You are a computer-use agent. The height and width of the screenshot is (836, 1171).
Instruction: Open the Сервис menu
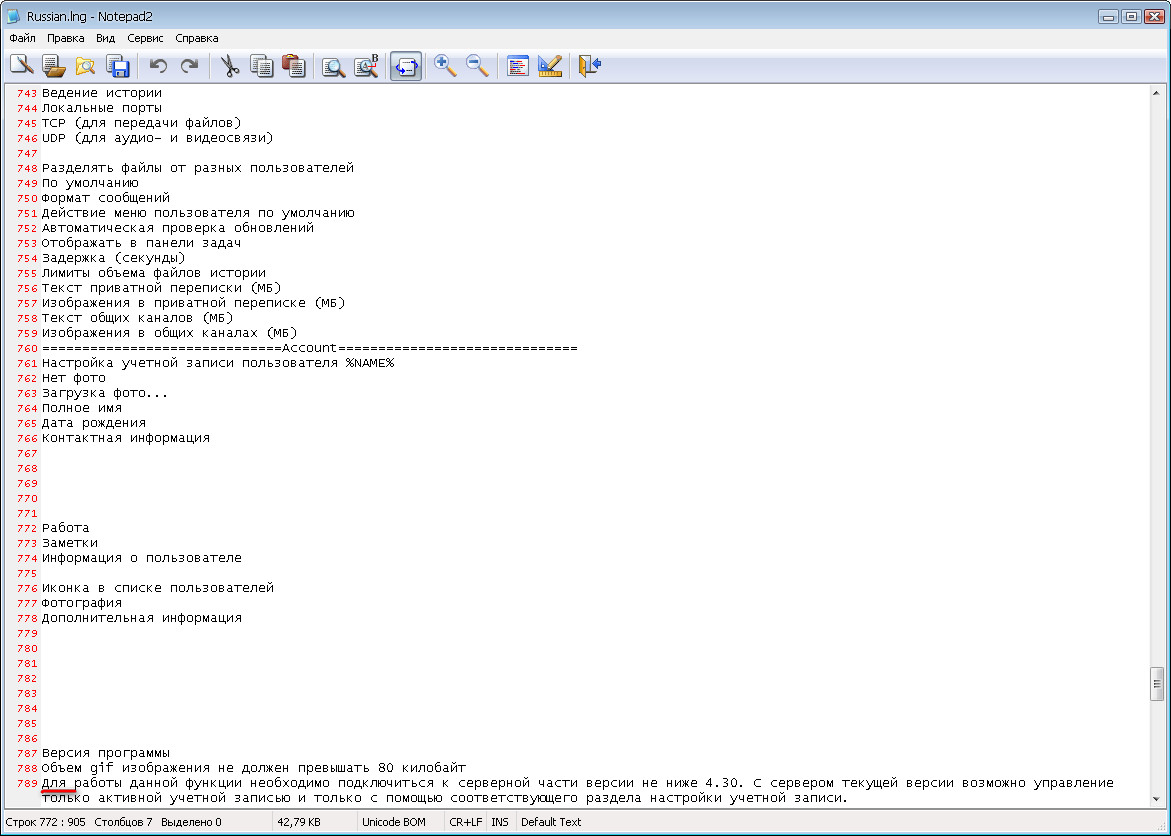(x=146, y=38)
